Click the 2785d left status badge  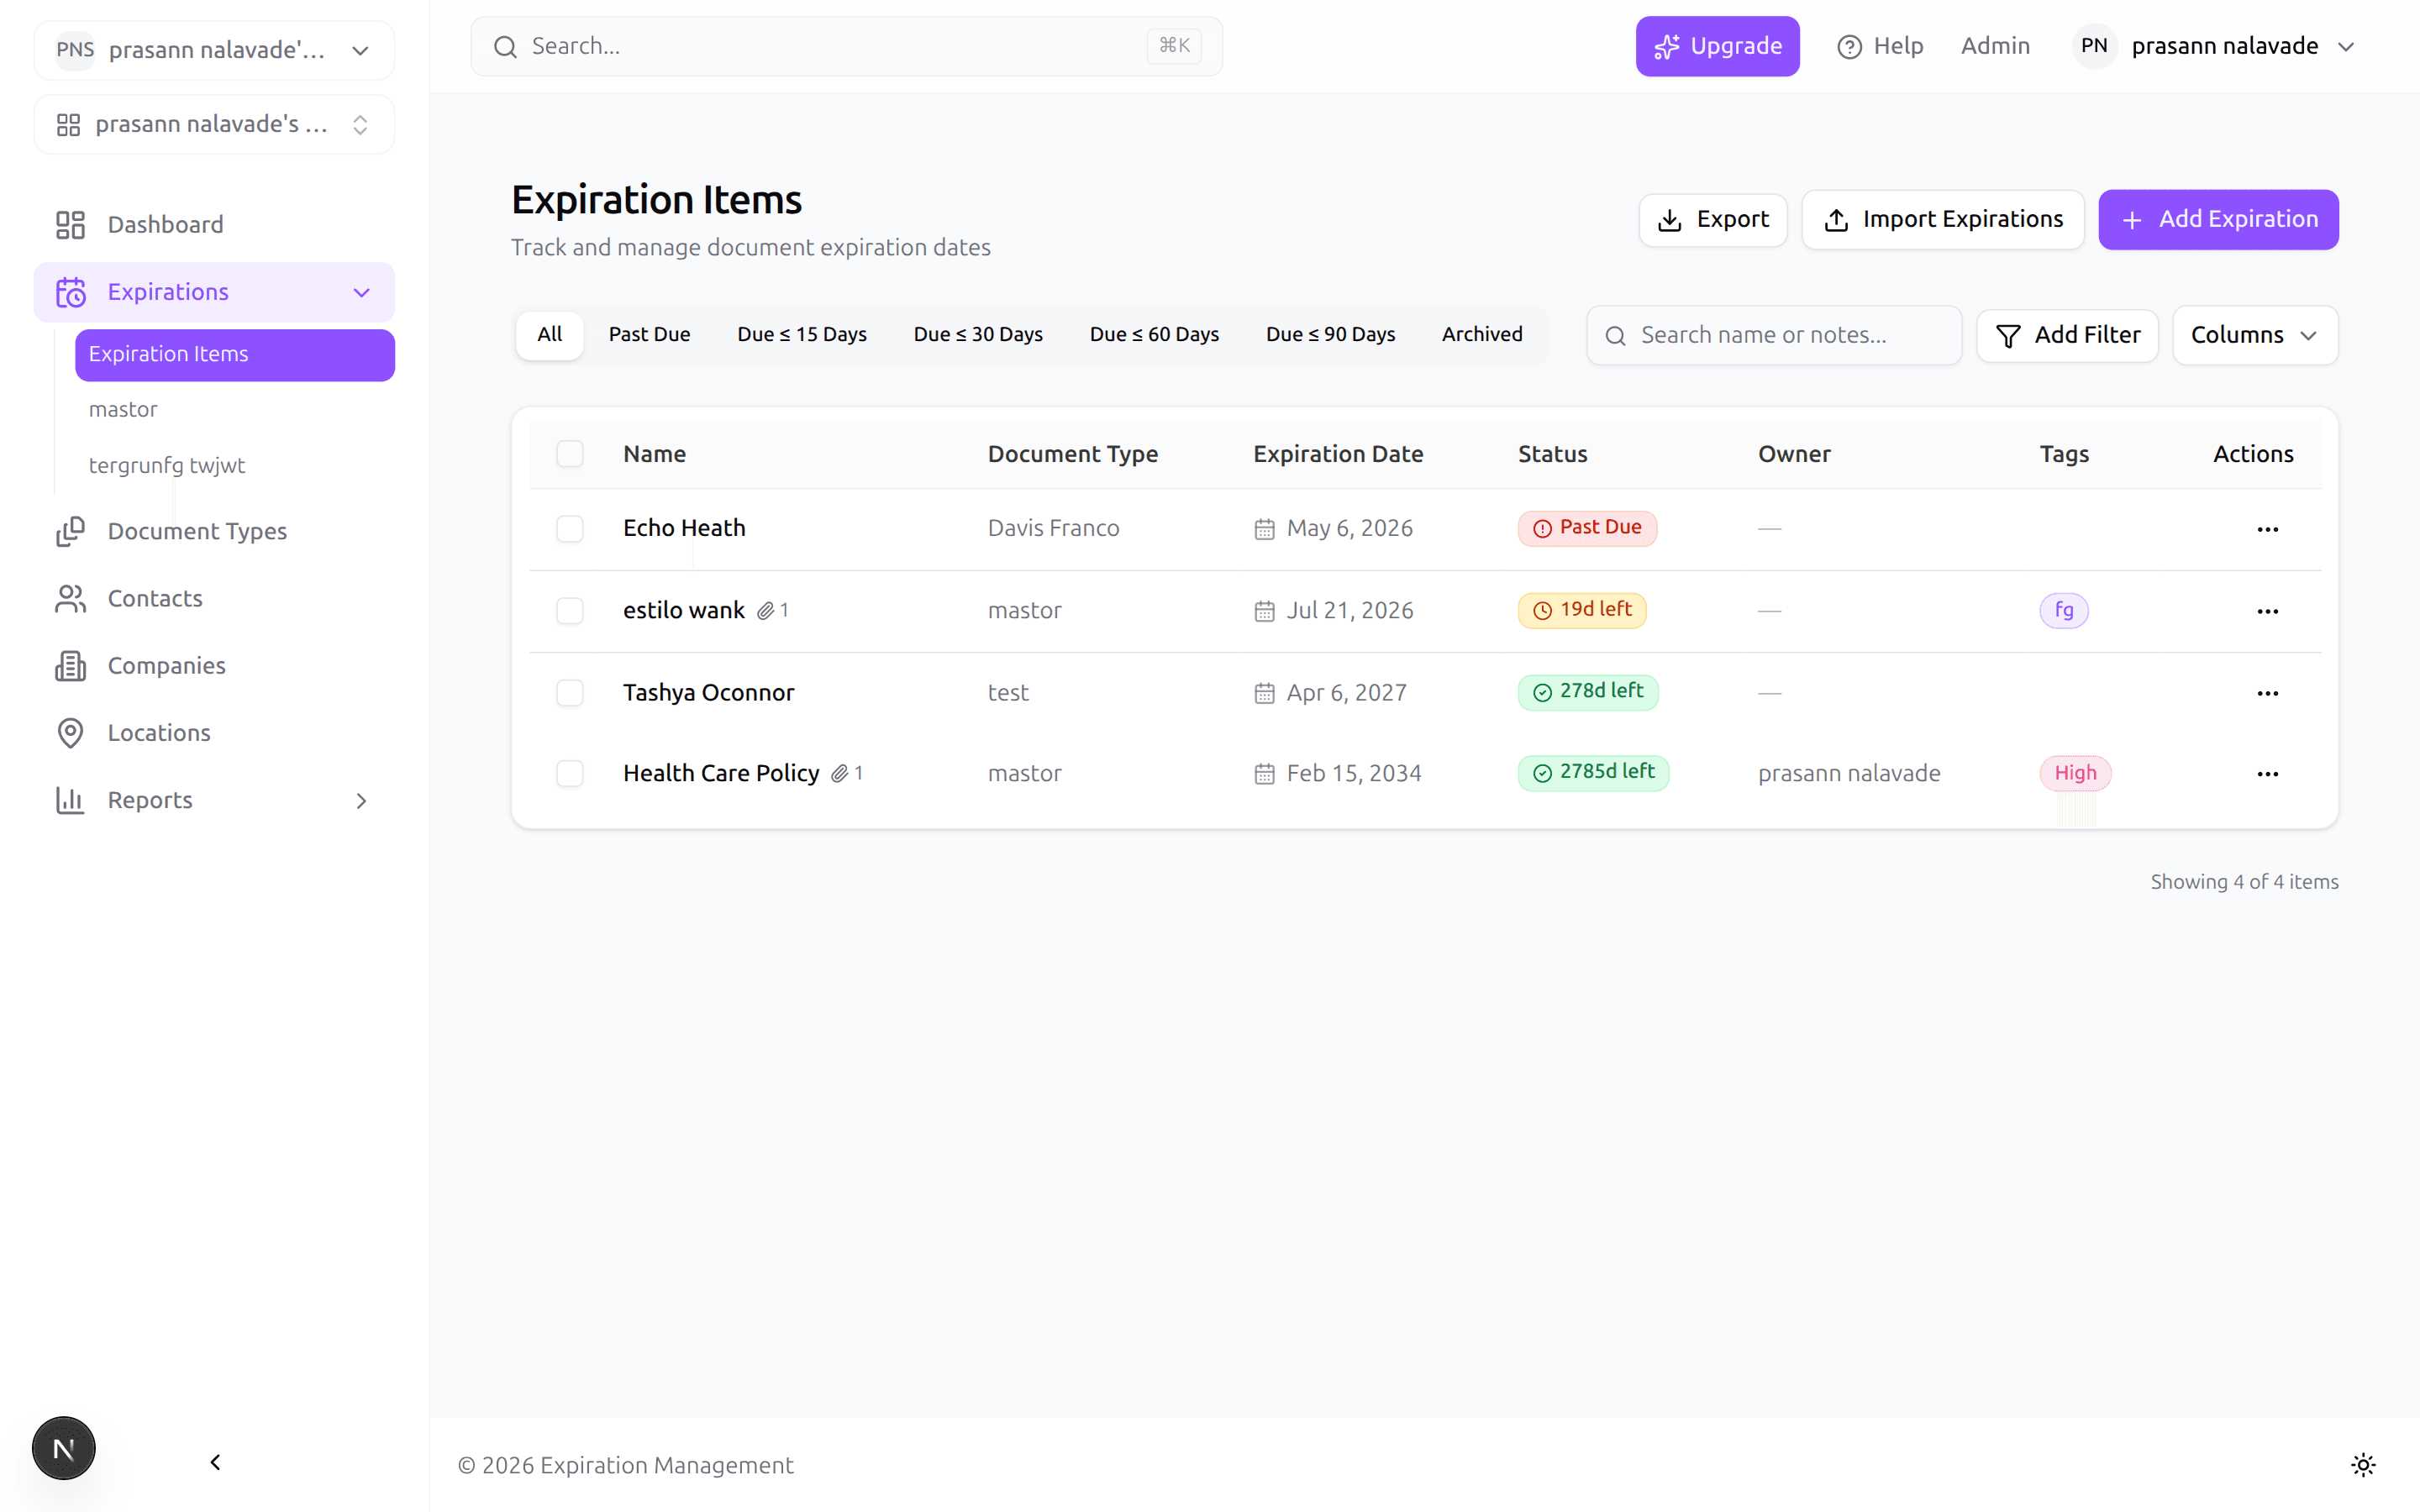coord(1593,773)
